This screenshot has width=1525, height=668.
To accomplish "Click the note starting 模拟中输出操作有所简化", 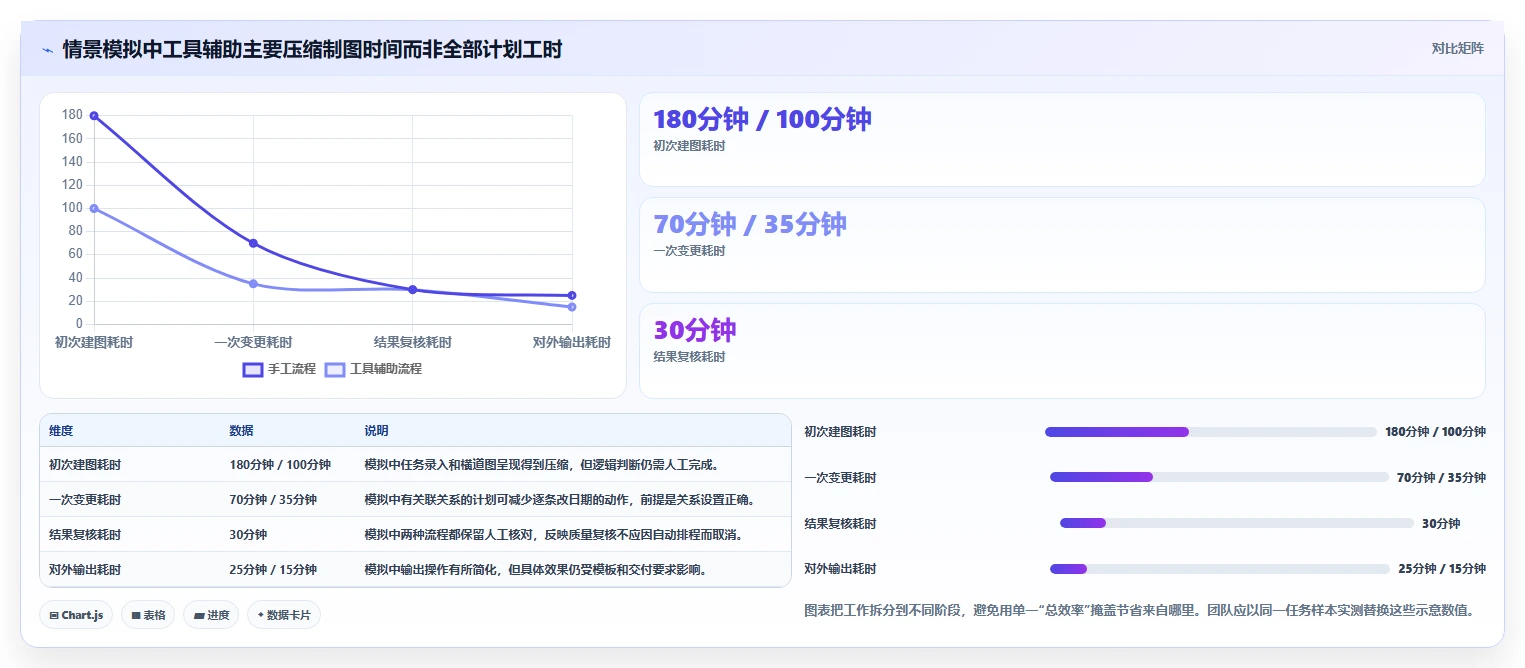I will point(538,570).
